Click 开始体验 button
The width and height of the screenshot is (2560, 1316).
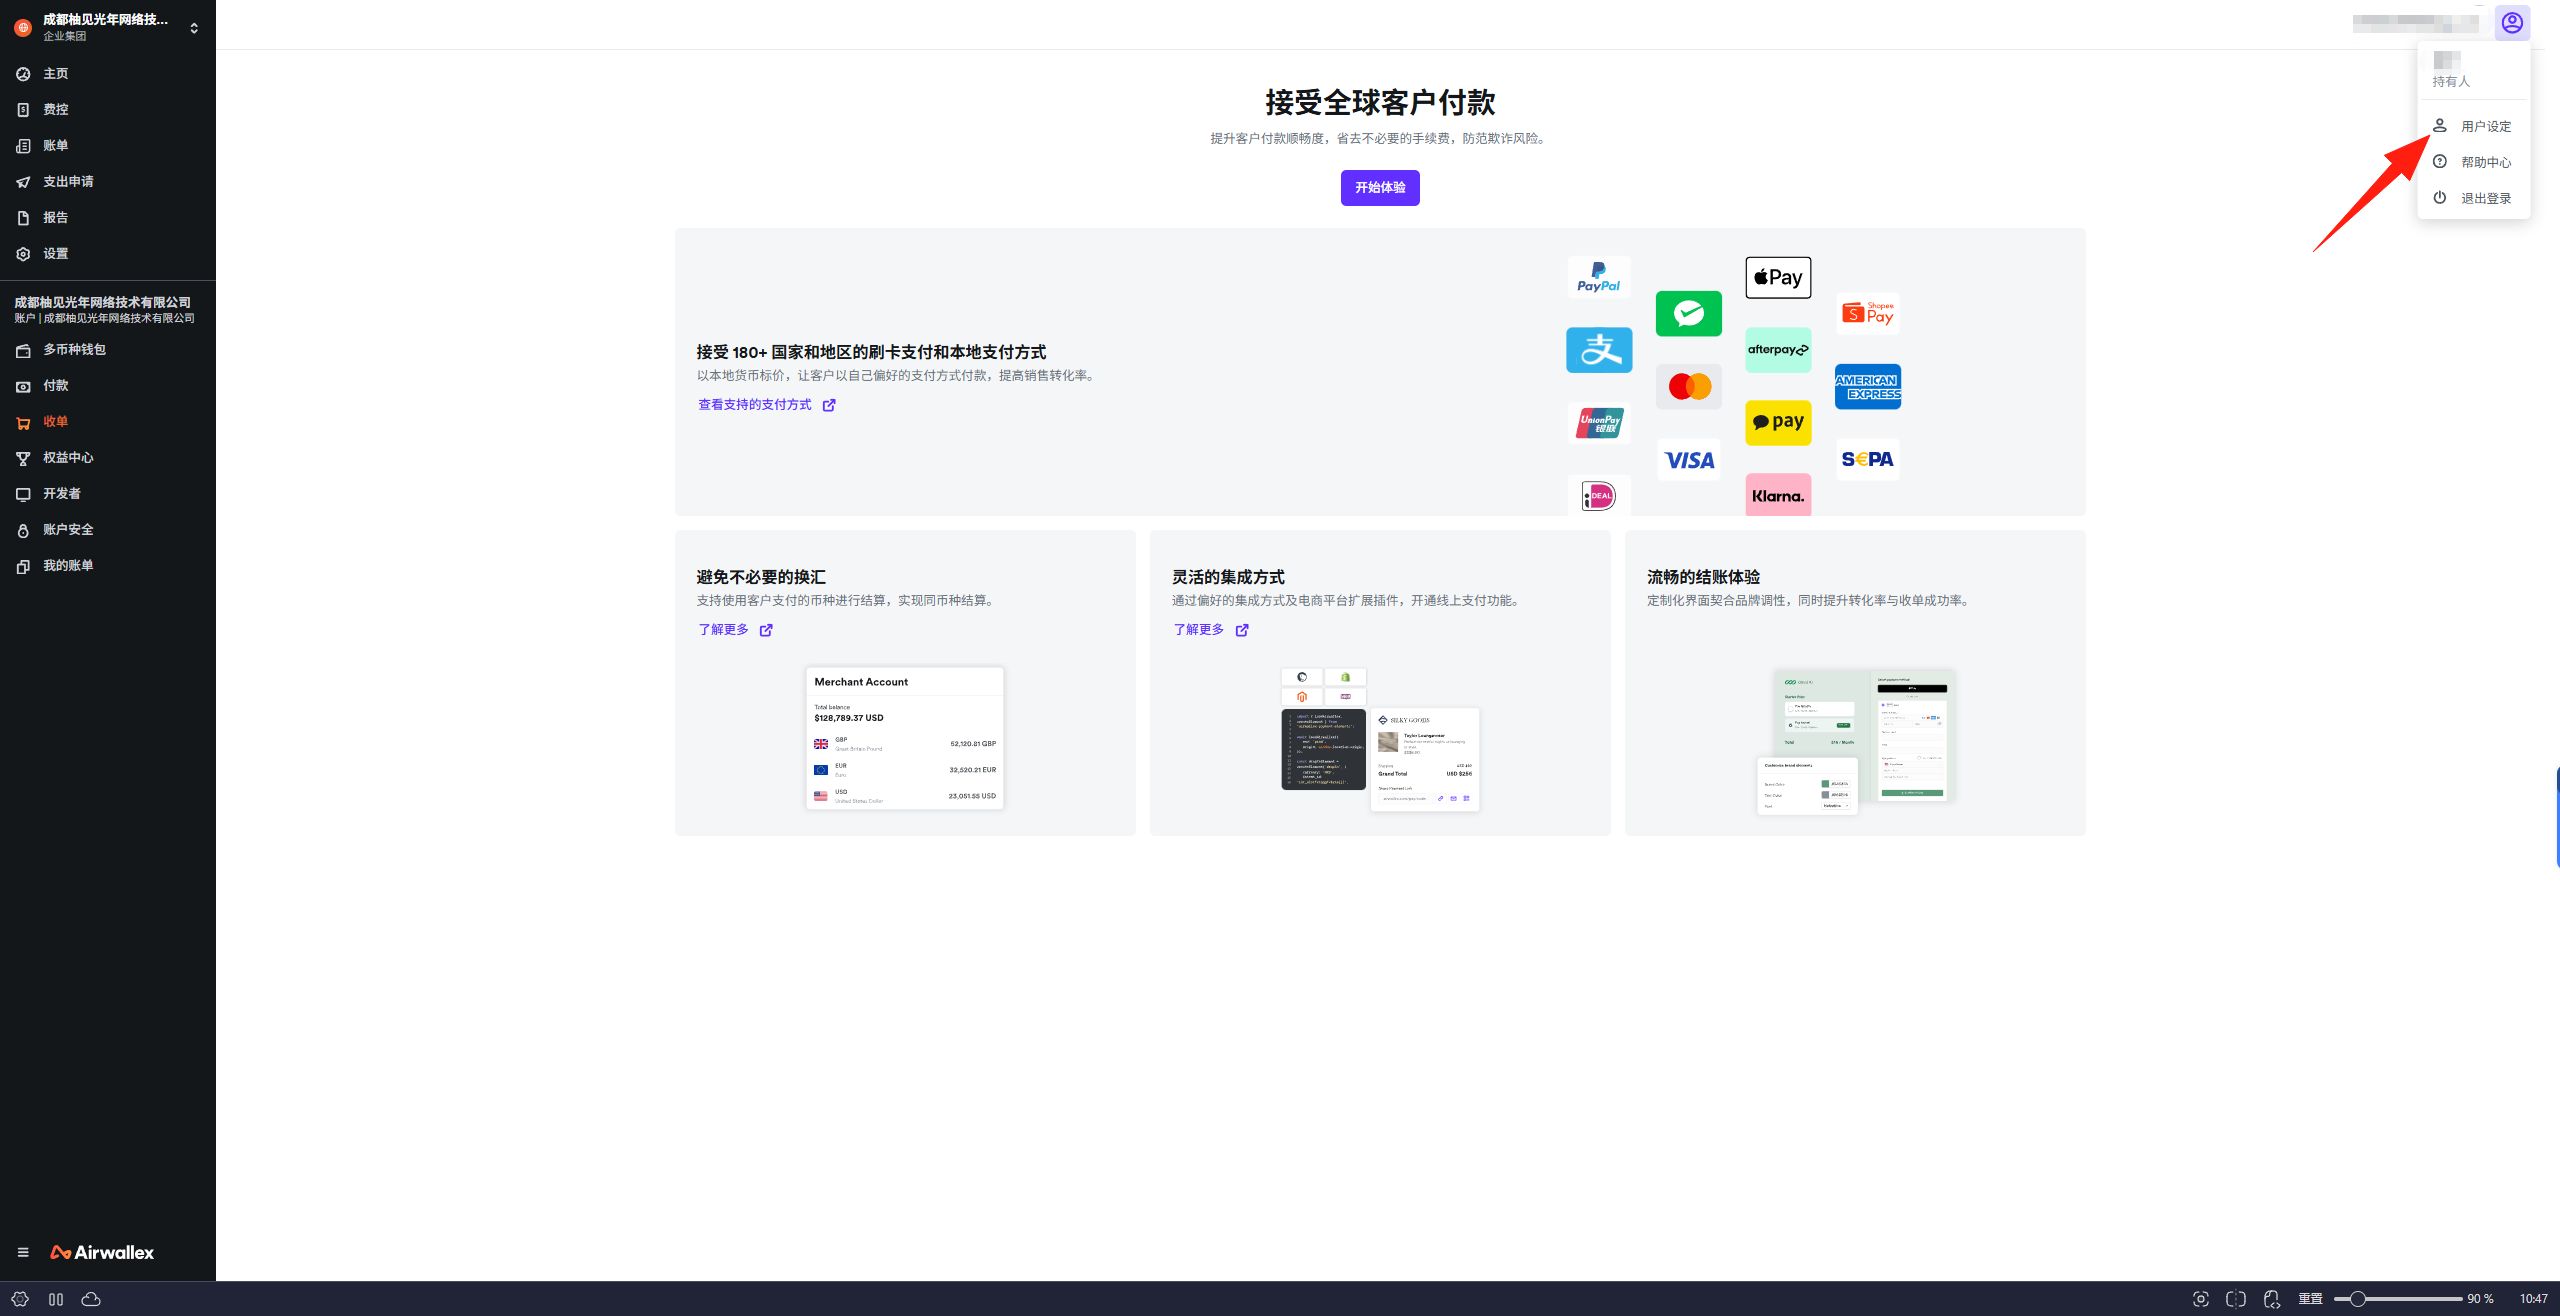1380,188
